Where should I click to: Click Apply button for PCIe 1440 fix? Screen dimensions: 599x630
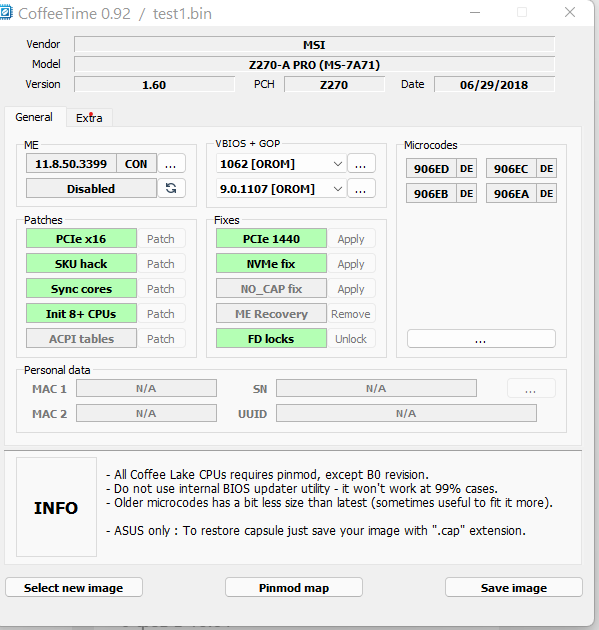pyautogui.click(x=351, y=239)
